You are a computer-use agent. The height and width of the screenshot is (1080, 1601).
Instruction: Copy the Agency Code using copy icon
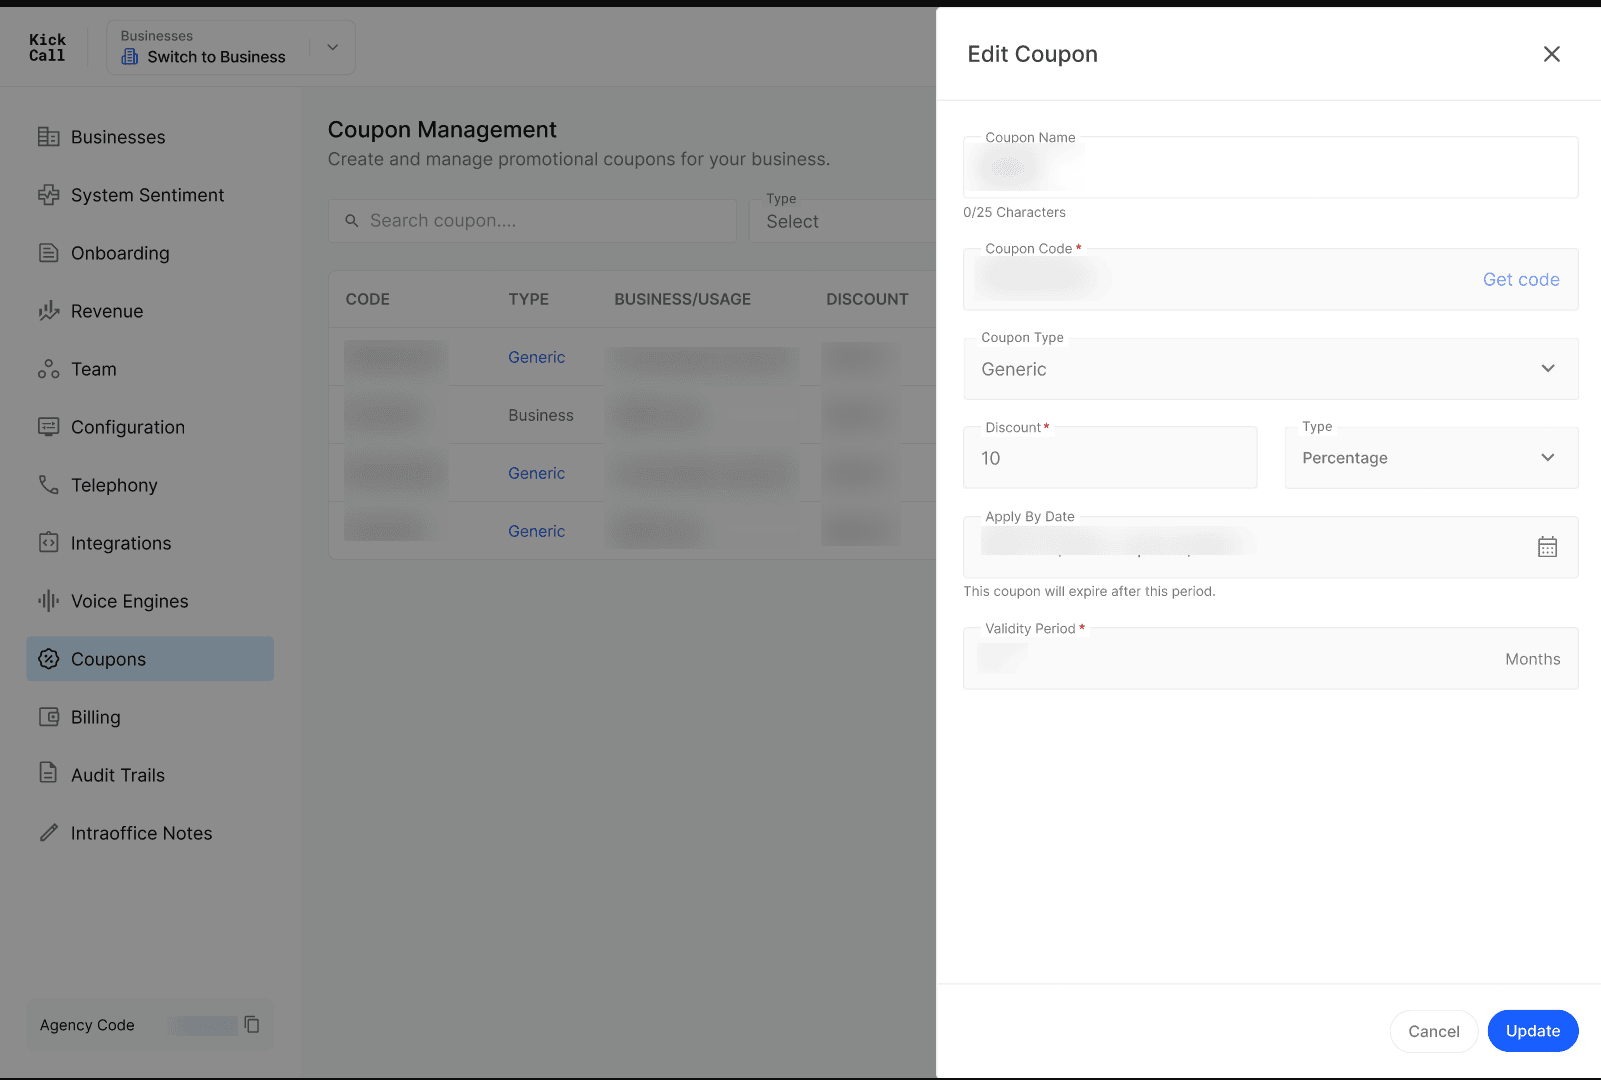point(252,1025)
